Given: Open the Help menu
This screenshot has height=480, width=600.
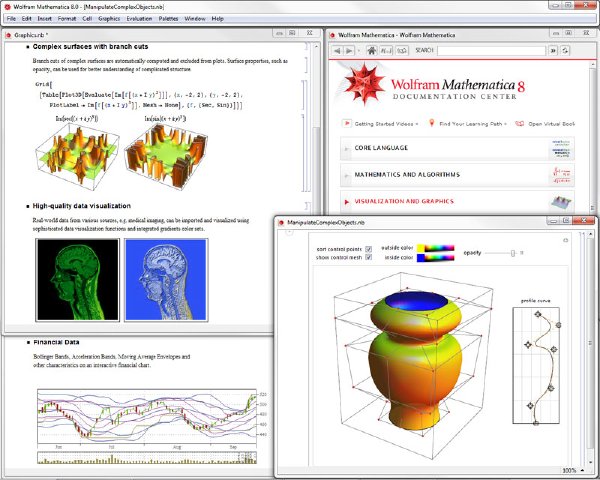Looking at the screenshot, I should 218,18.
